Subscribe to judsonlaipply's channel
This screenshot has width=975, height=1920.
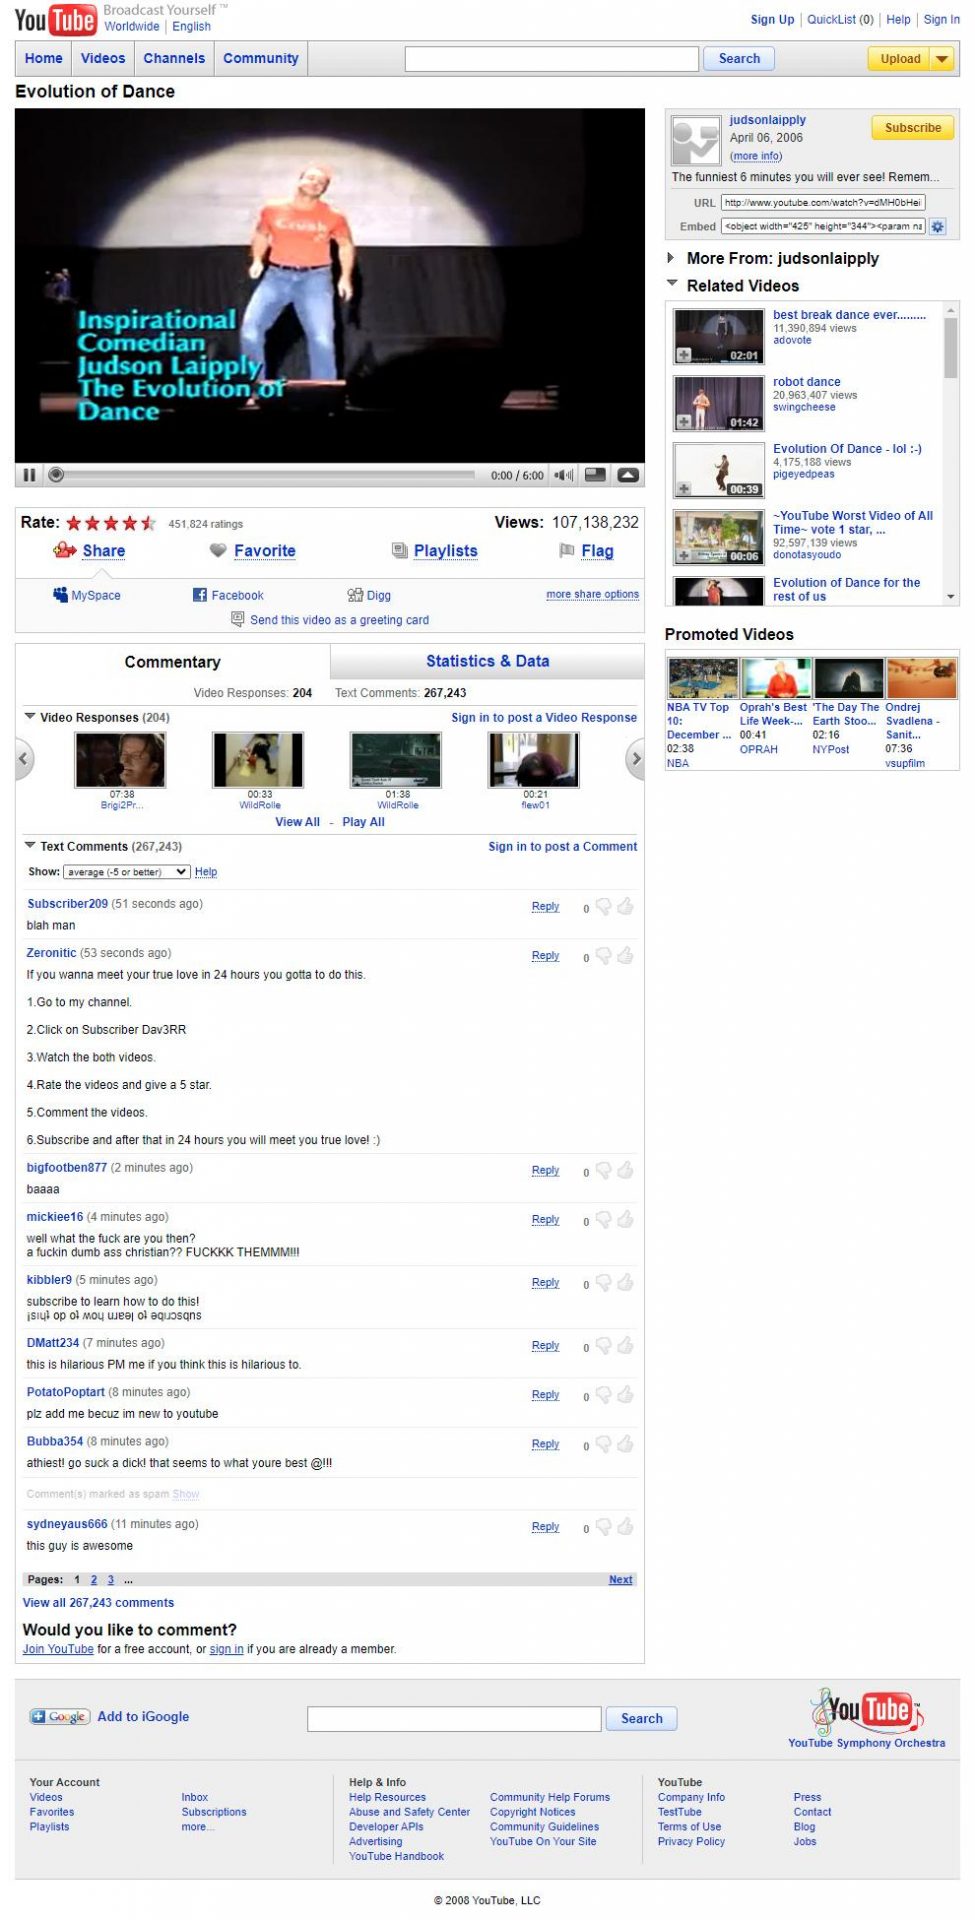(x=912, y=128)
